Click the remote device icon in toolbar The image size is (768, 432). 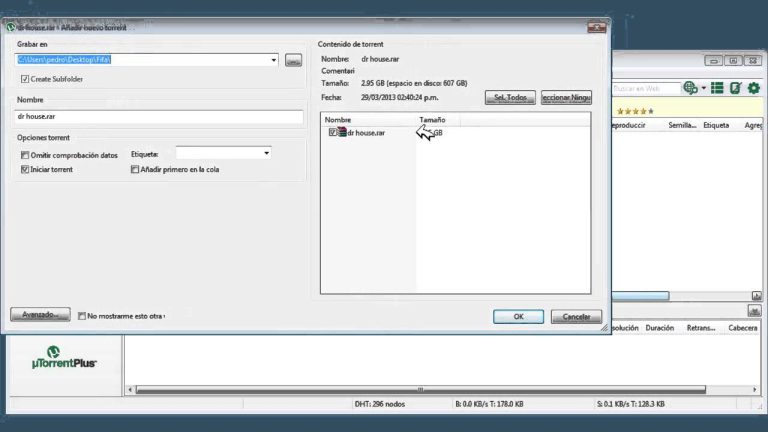click(x=735, y=88)
